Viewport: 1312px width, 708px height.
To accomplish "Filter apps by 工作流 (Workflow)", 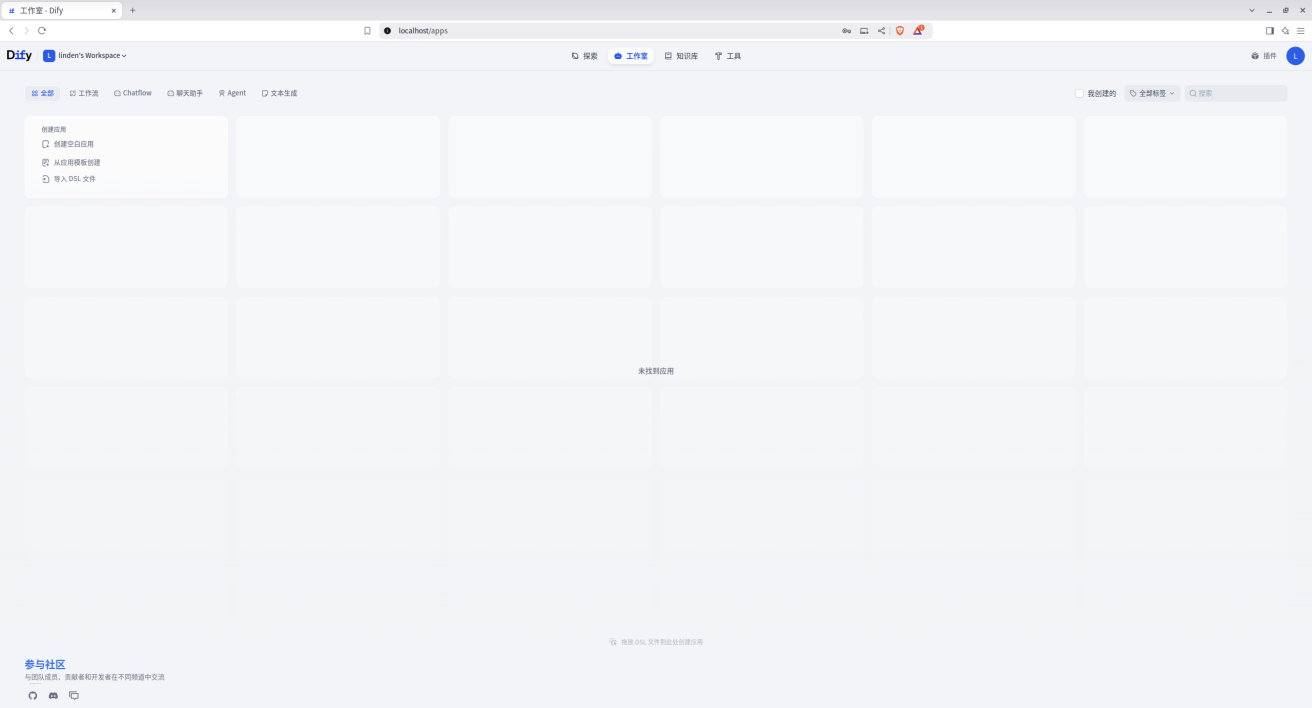I will tap(84, 93).
